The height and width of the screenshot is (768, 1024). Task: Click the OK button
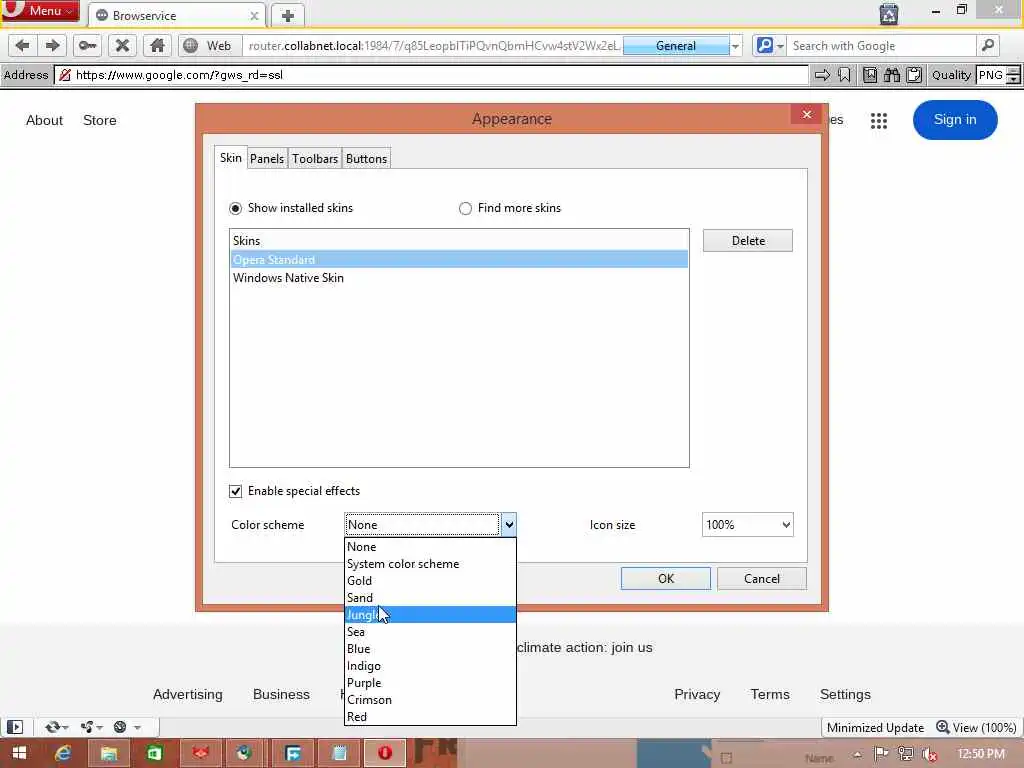(x=665, y=579)
